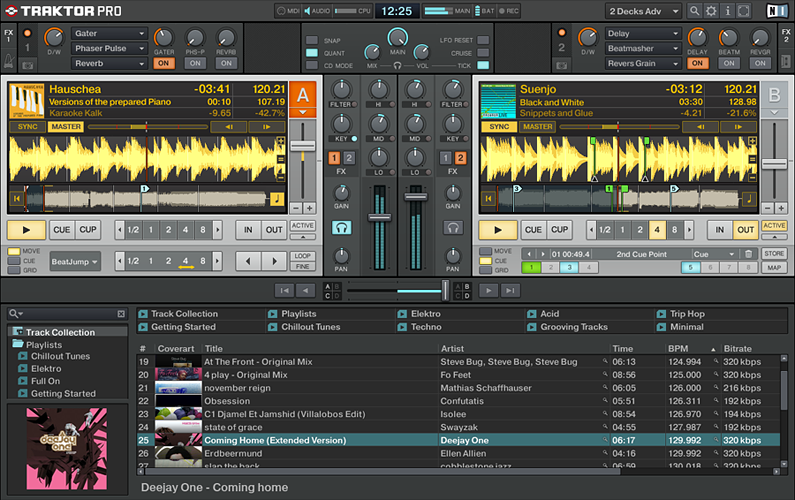Click the FX unit 2 snapshot icon
This screenshot has width=795, height=500.
pyautogui.click(x=562, y=65)
